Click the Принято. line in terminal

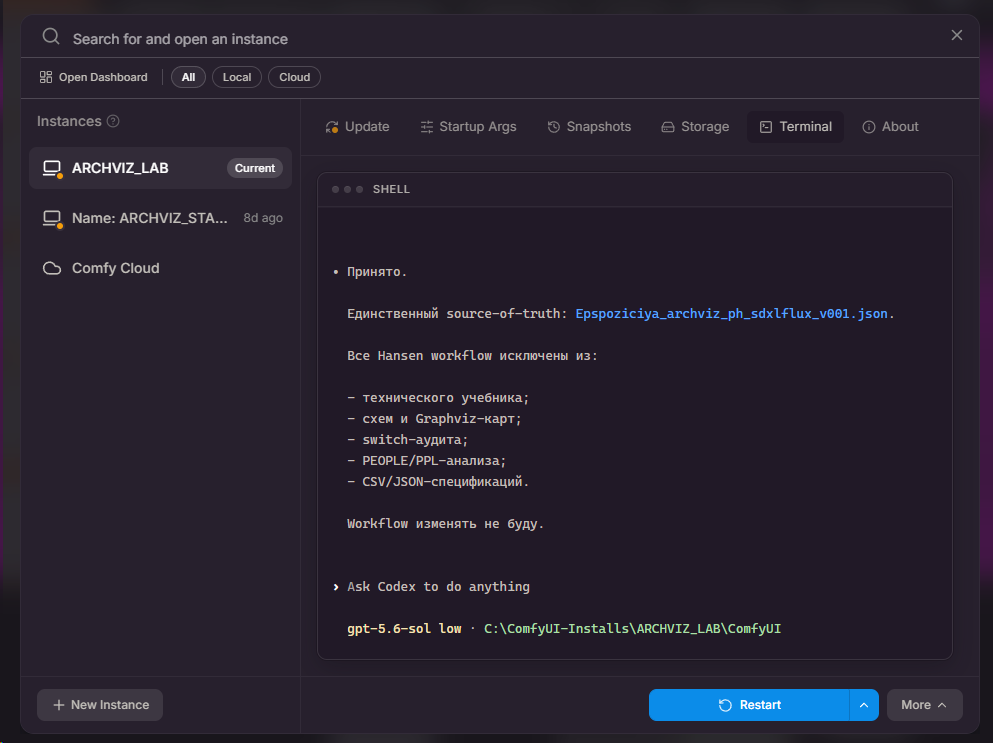click(377, 272)
